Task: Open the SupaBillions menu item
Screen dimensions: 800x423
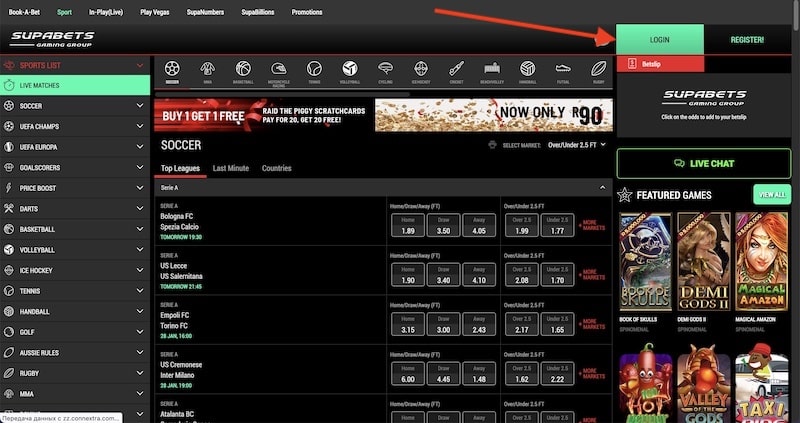Action: 258,12
